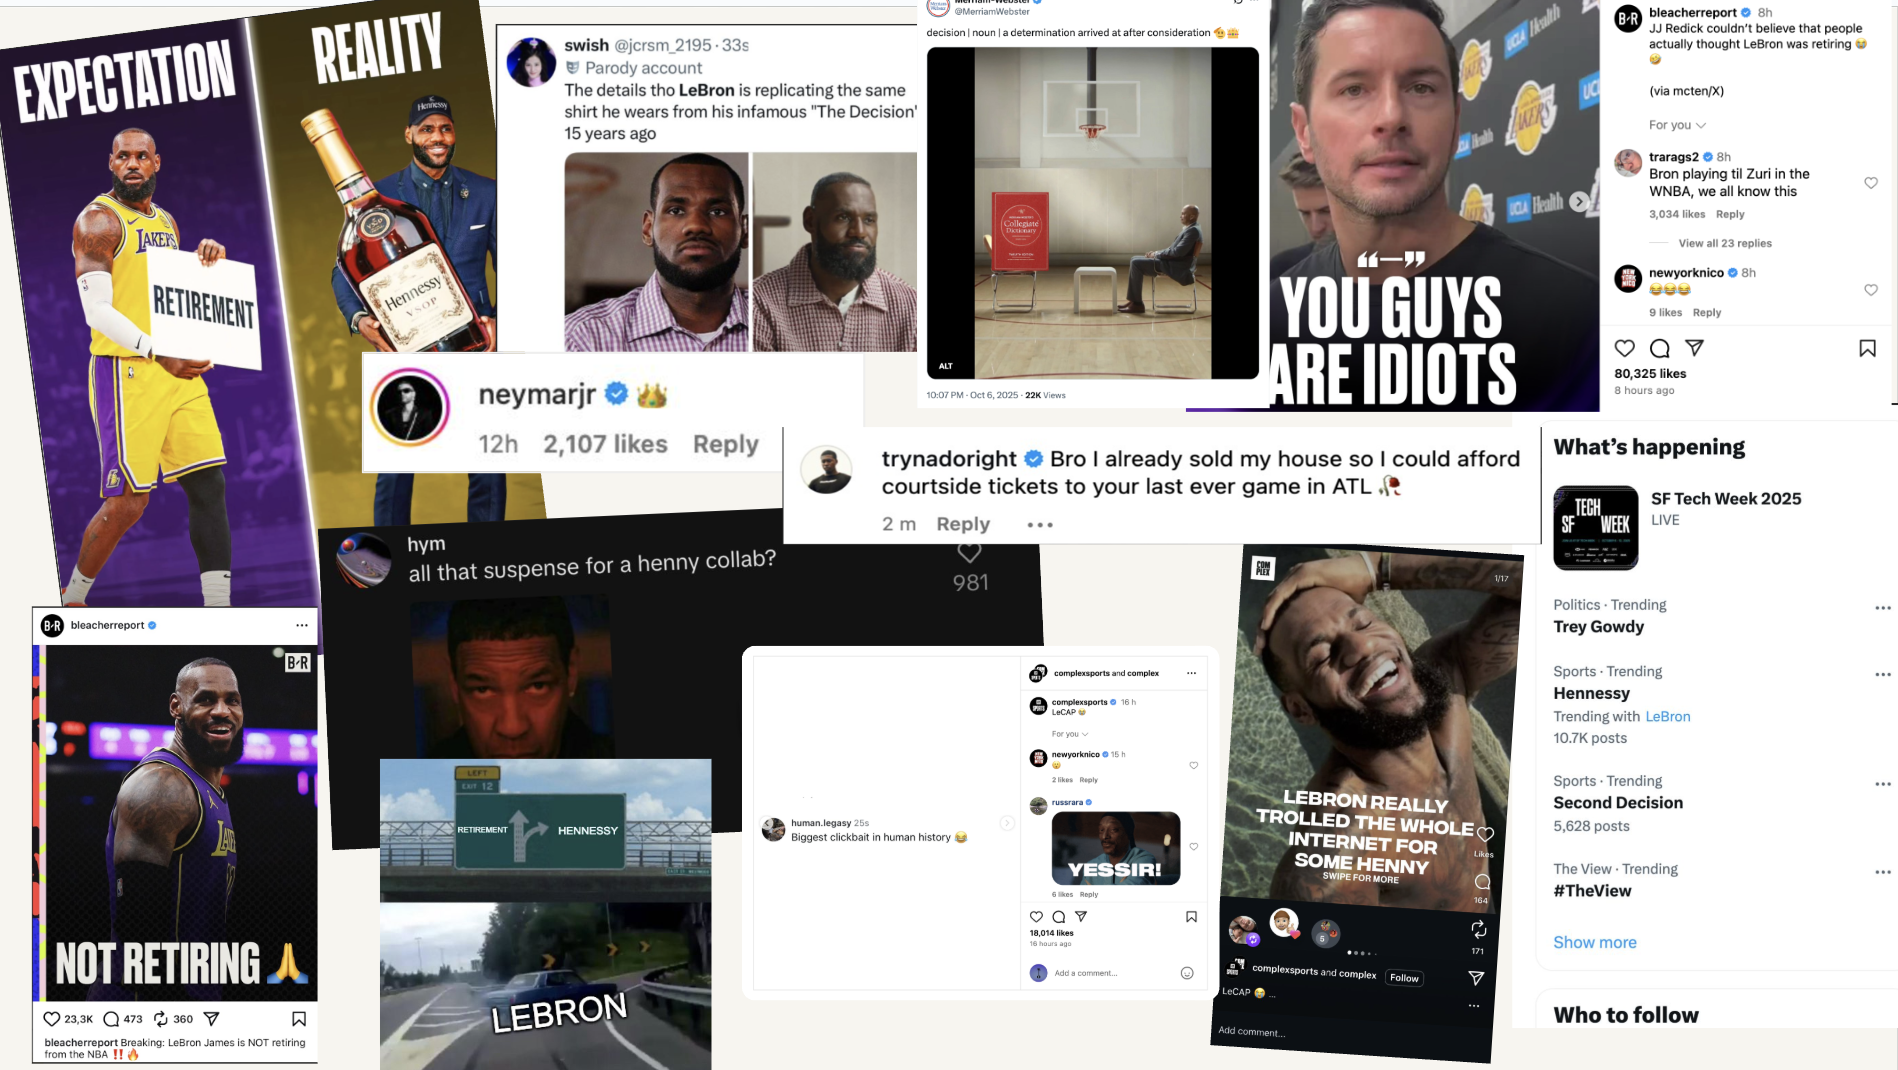Screen dimensions: 1898x1070
Task: Reply to trynadoright's courtside tickets comment
Action: coord(962,524)
